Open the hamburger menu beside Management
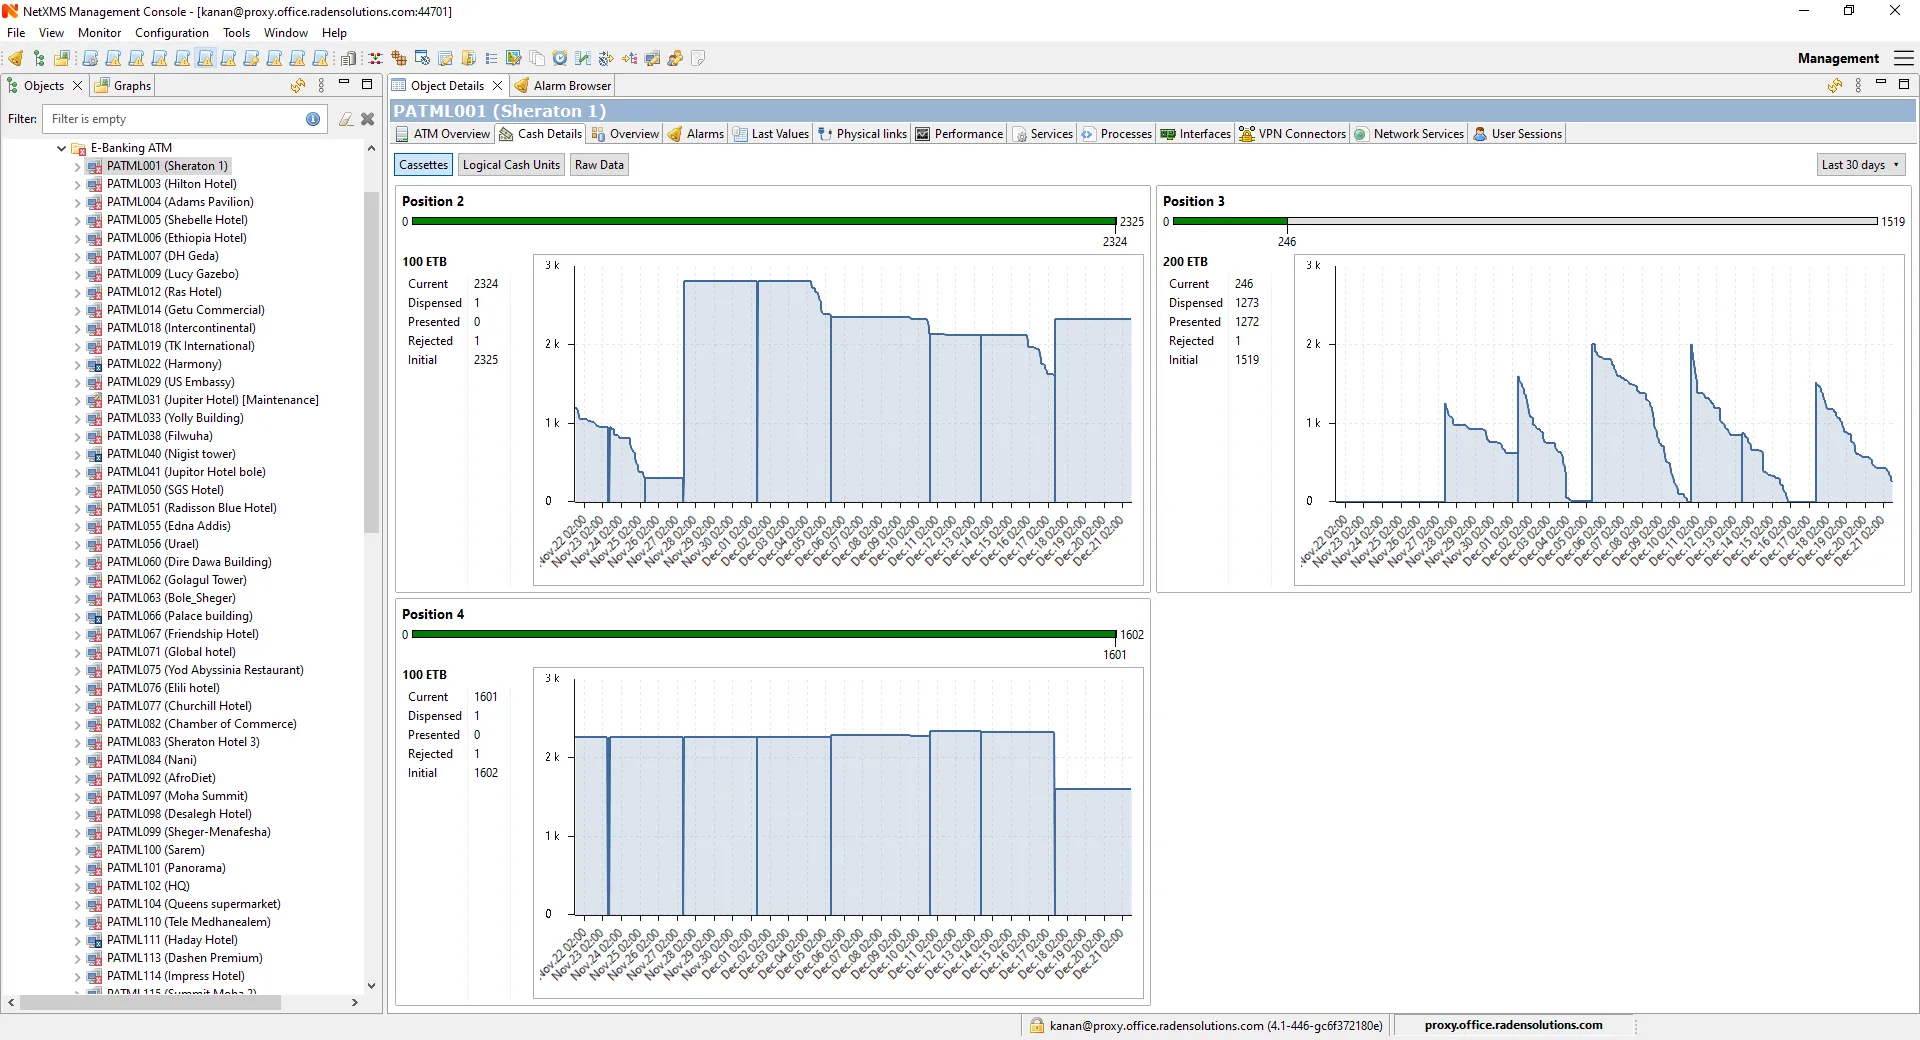This screenshot has width=1920, height=1040. click(x=1904, y=59)
